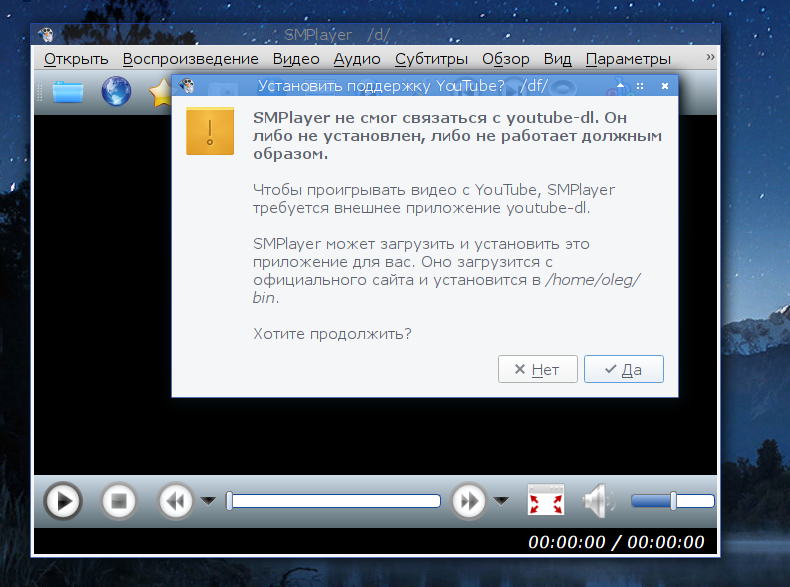Click the fast forward button

tap(469, 501)
